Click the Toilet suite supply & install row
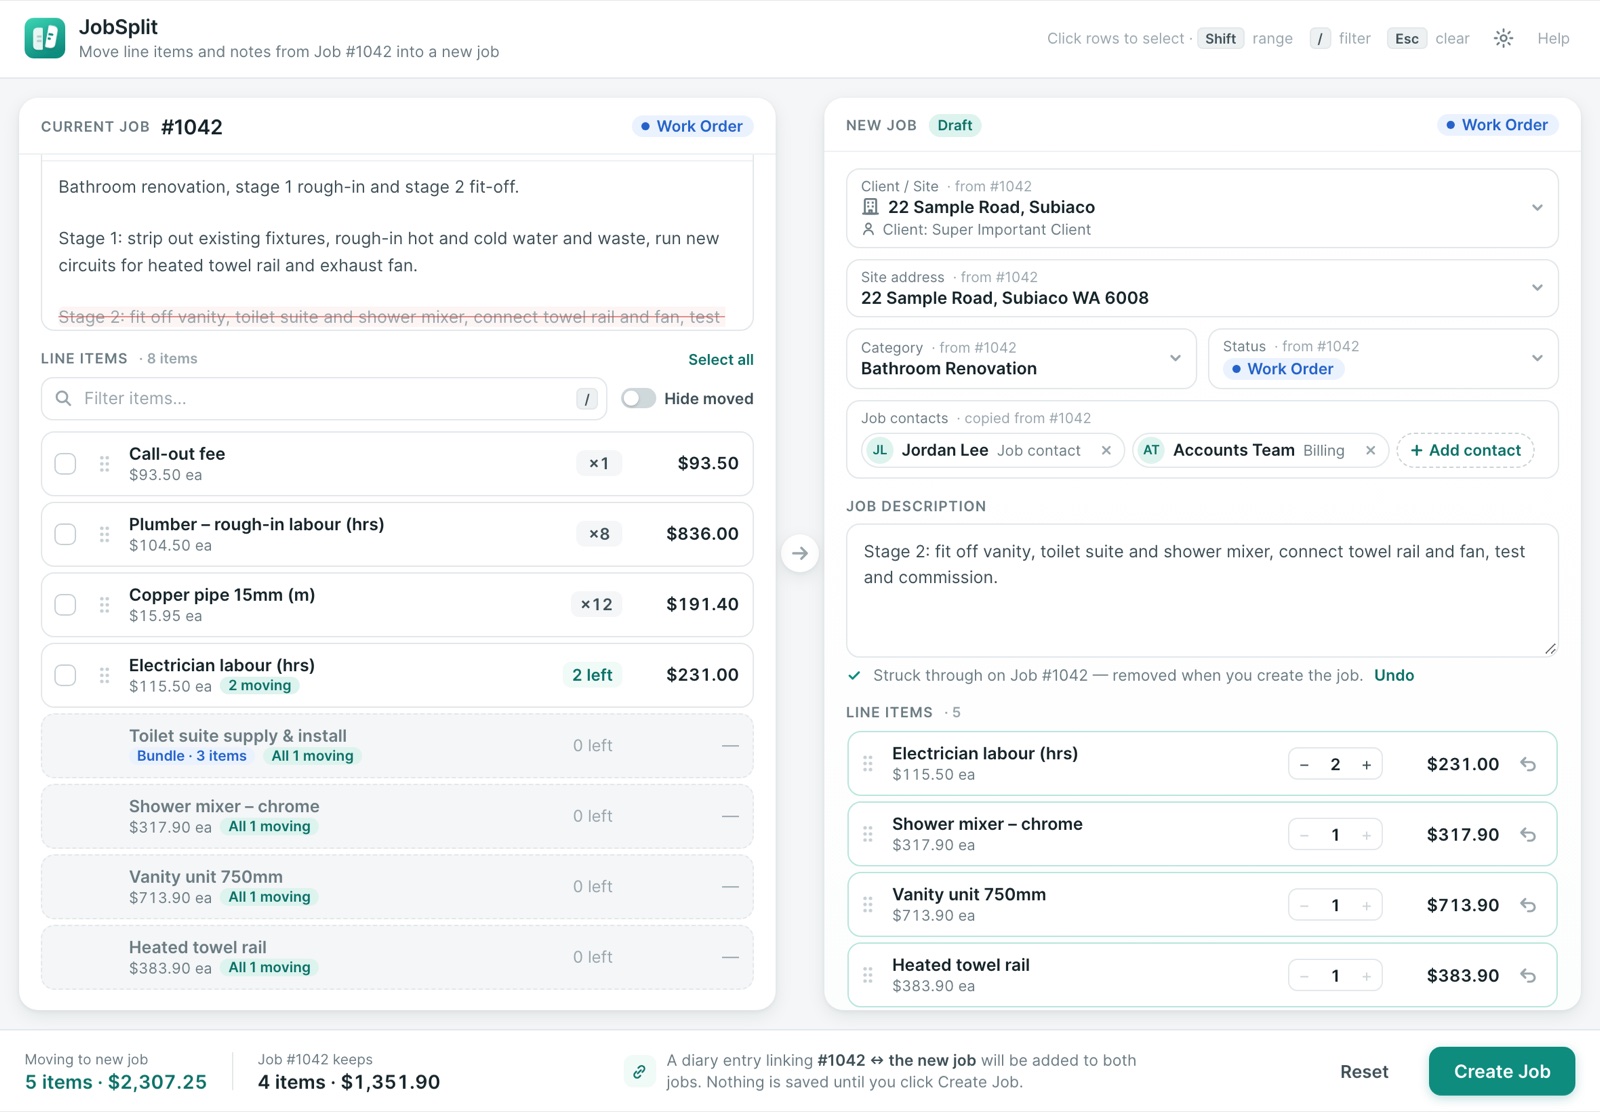1600x1112 pixels. point(397,746)
